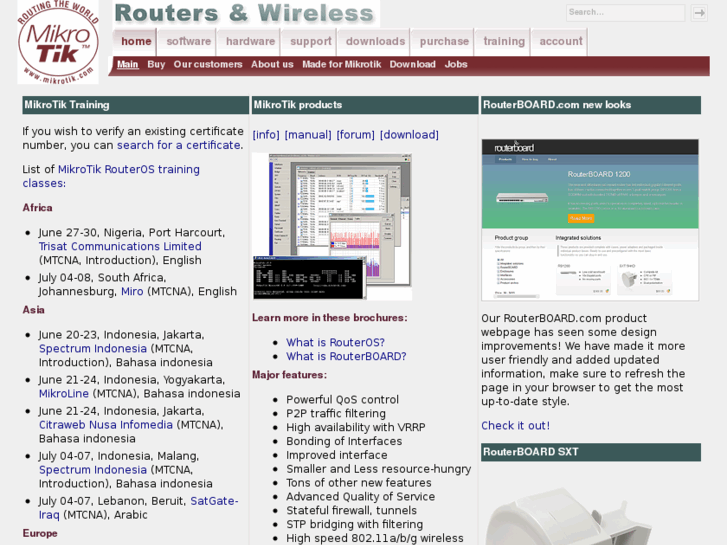Click the MikroTik logo

coord(58,42)
